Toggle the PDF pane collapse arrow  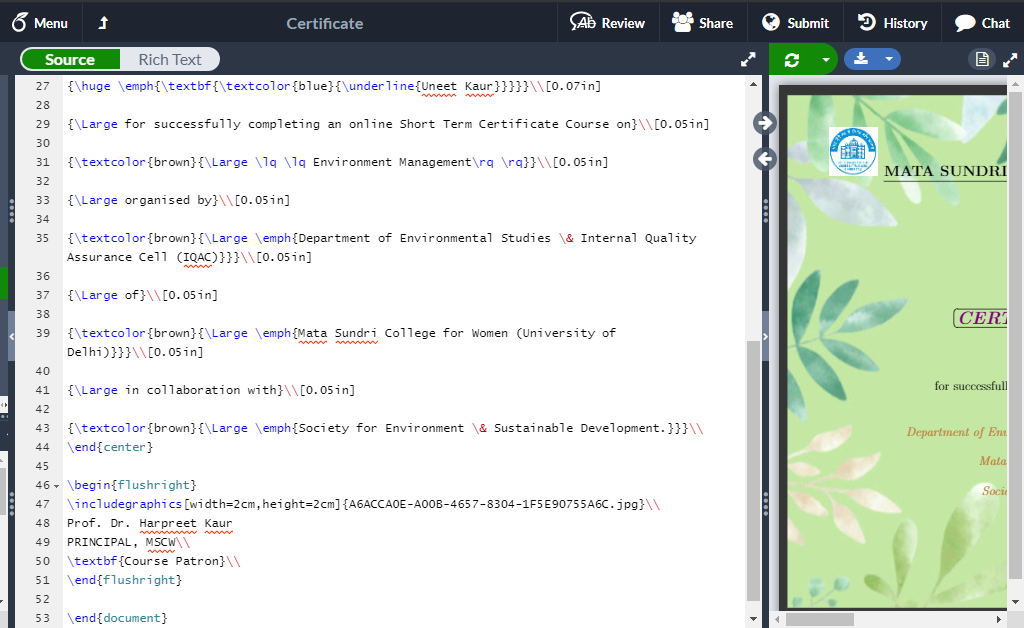(x=765, y=337)
